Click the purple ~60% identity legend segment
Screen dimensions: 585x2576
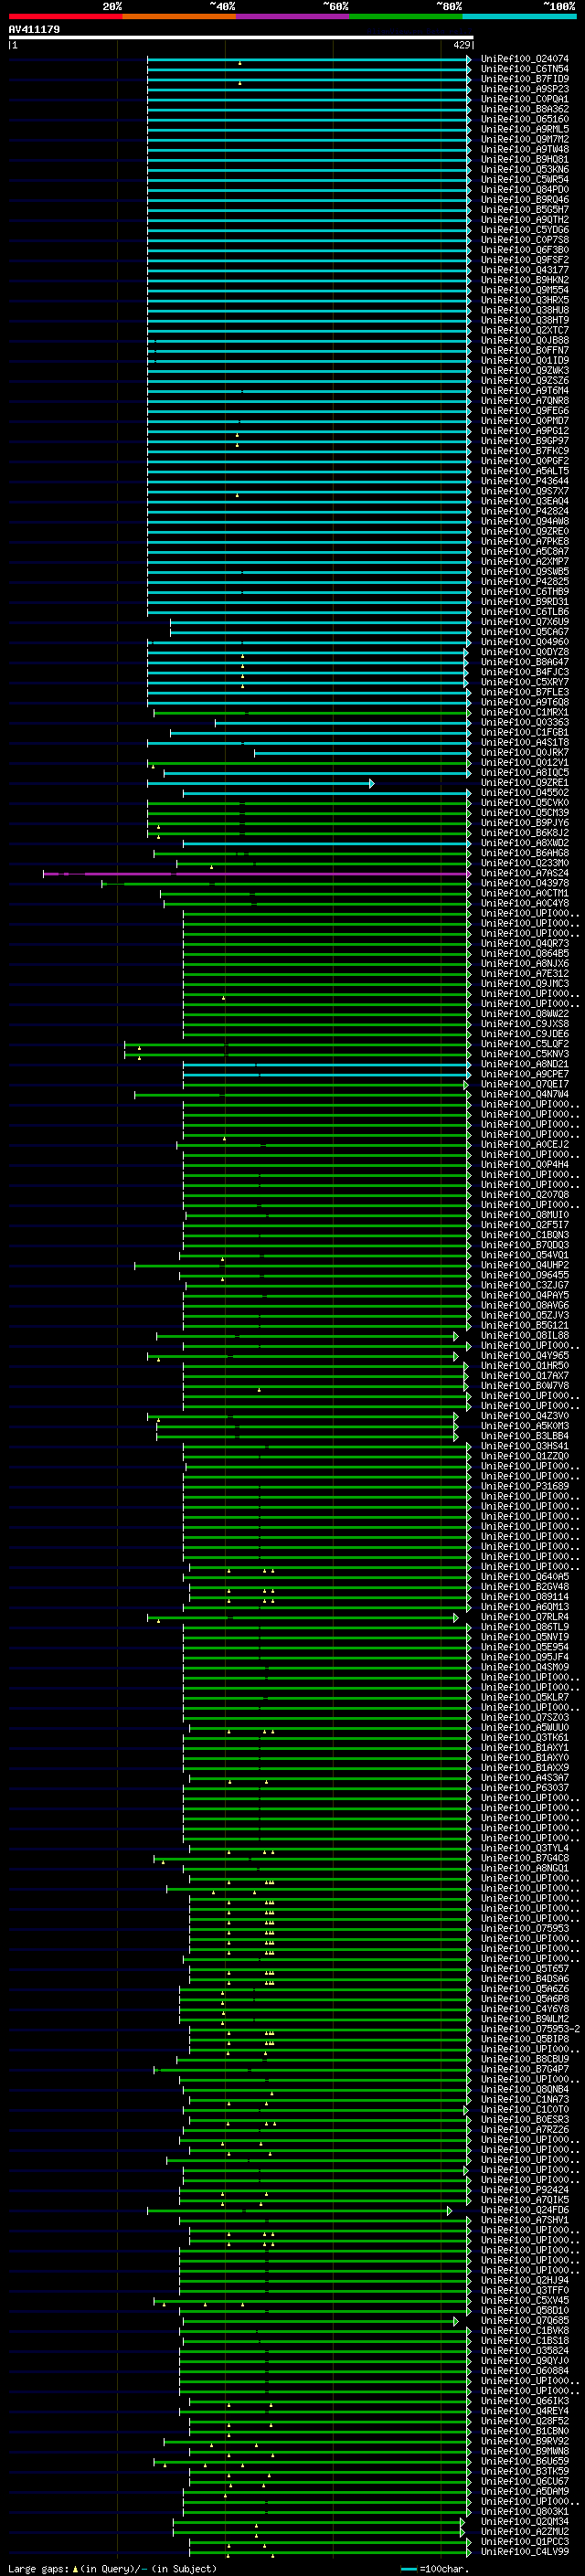point(292,17)
